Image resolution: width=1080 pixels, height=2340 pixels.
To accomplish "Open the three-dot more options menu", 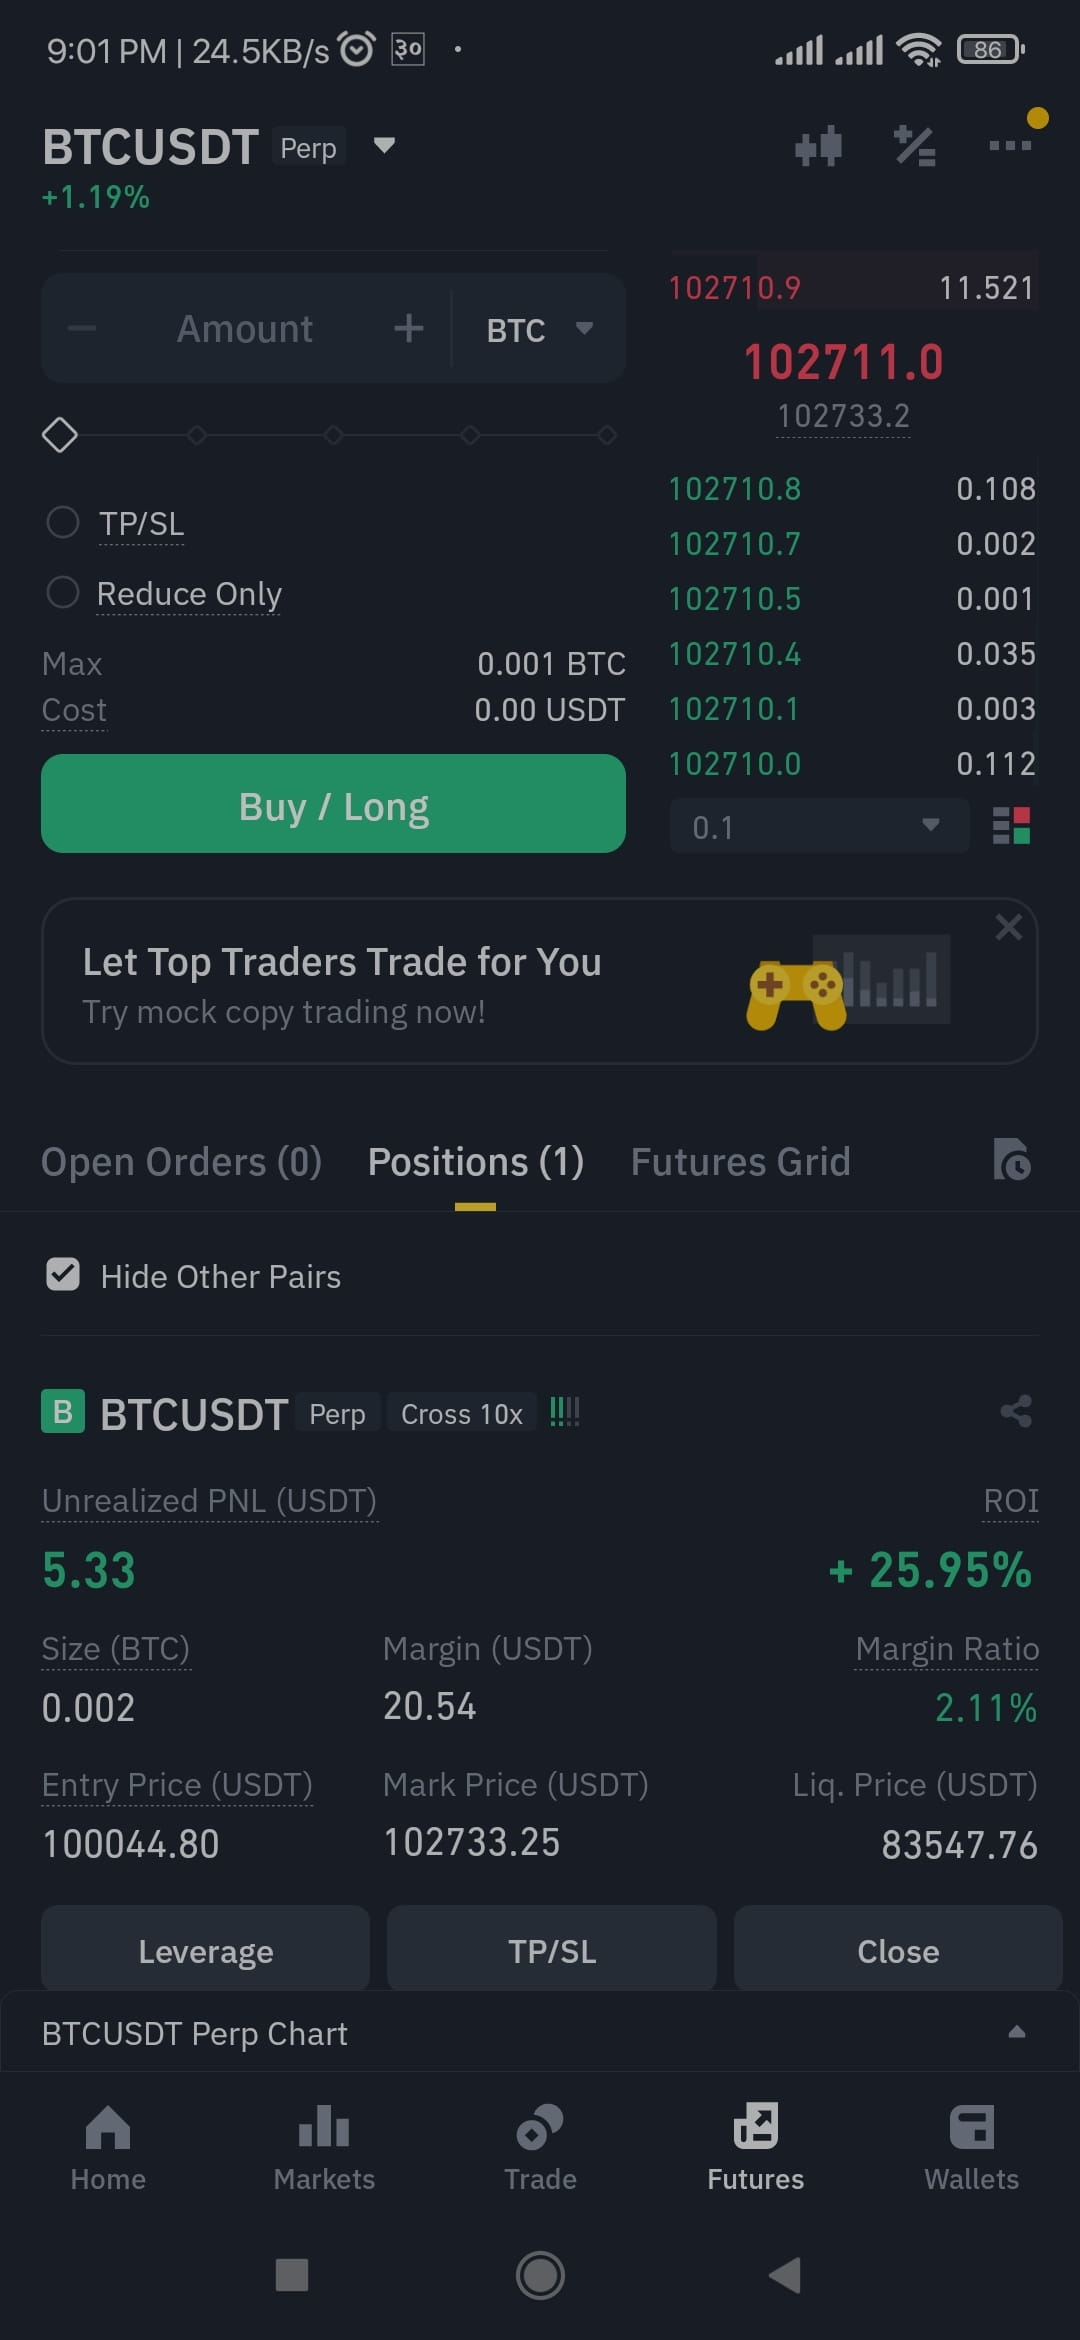I will pyautogui.click(x=1010, y=146).
